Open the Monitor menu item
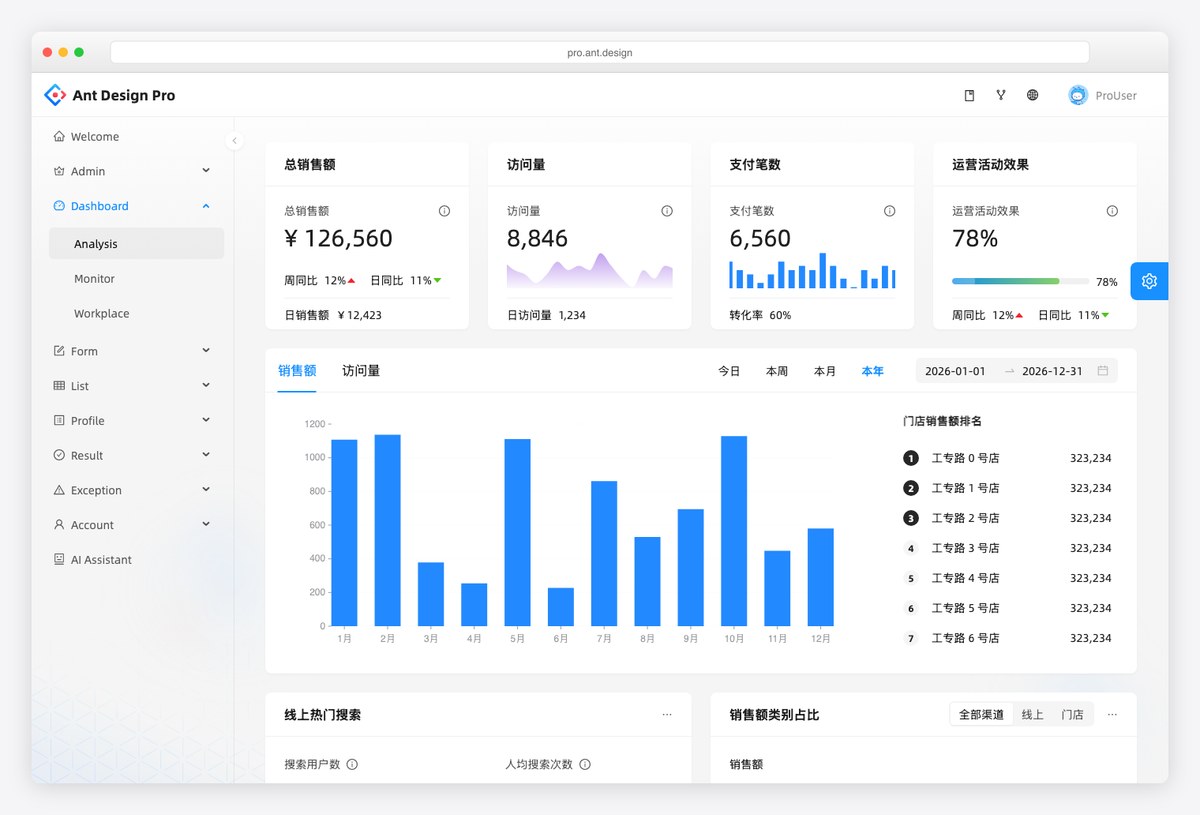Viewport: 1200px width, 815px height. pos(136,279)
